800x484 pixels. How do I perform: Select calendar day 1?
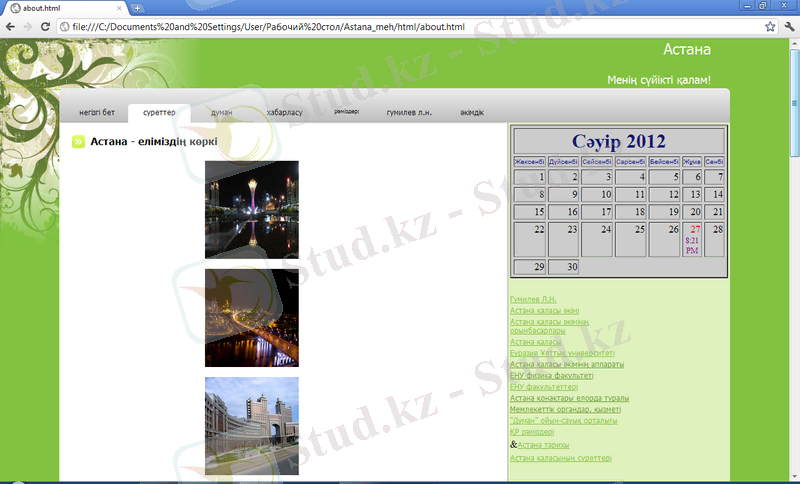pyautogui.click(x=530, y=177)
